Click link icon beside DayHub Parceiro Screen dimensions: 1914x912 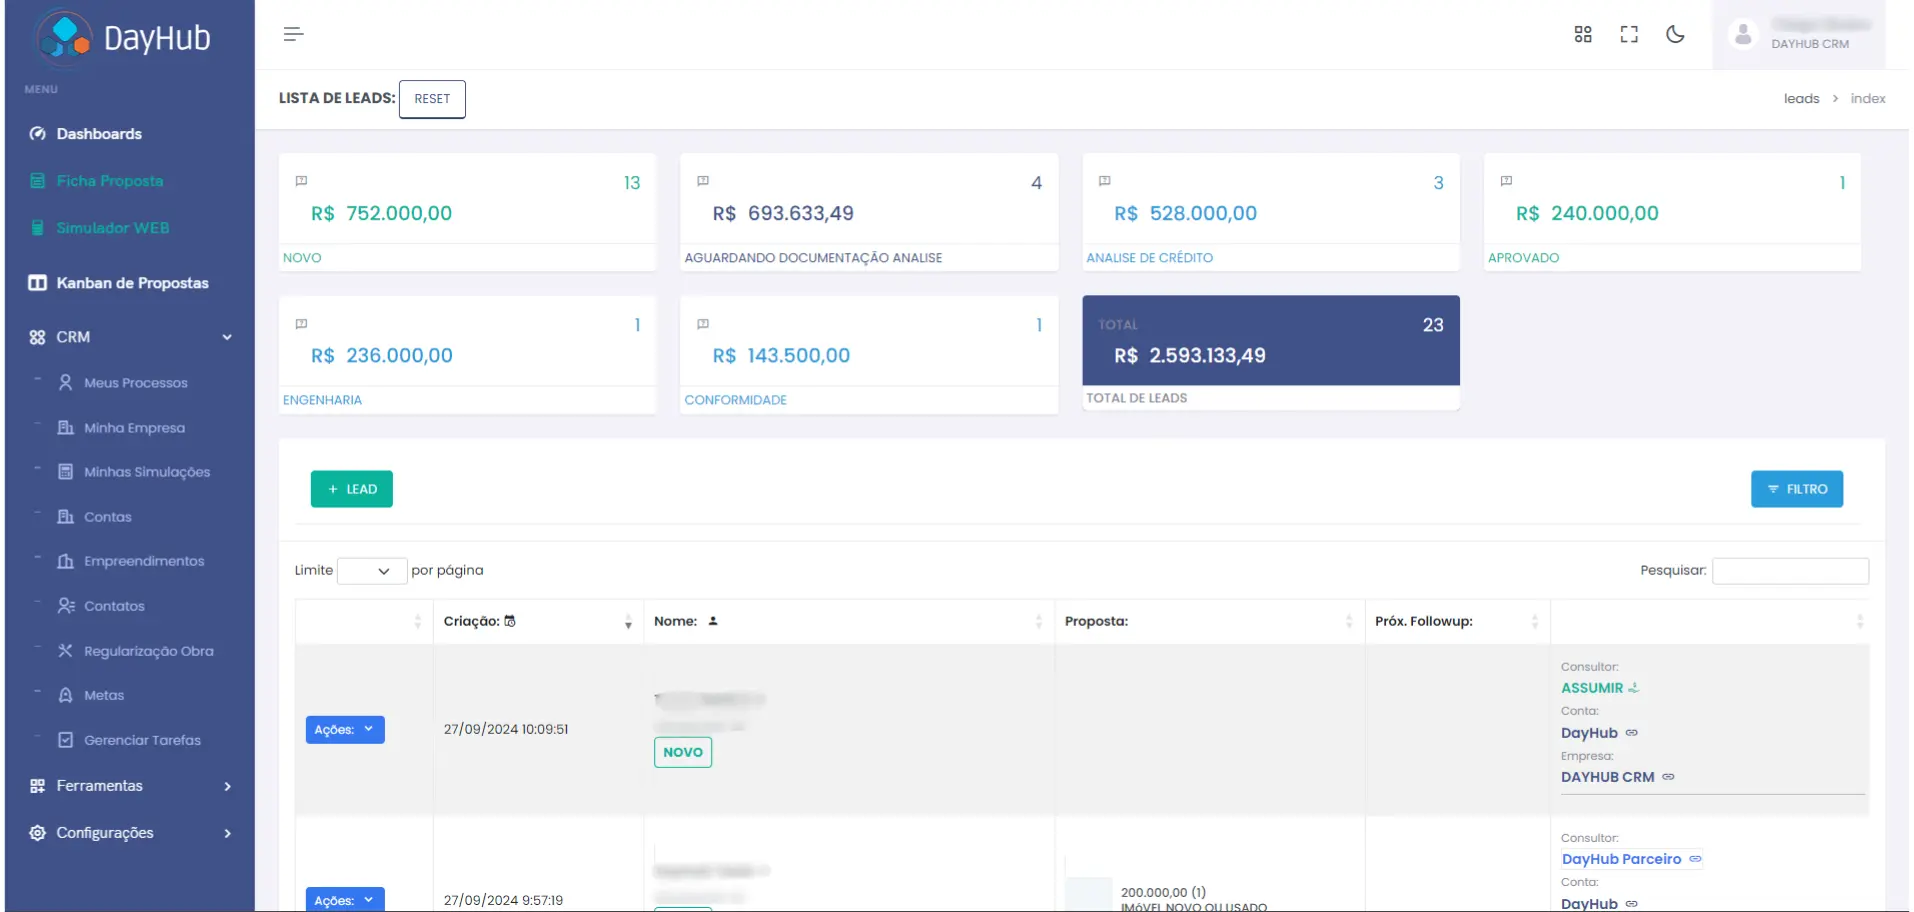point(1695,859)
